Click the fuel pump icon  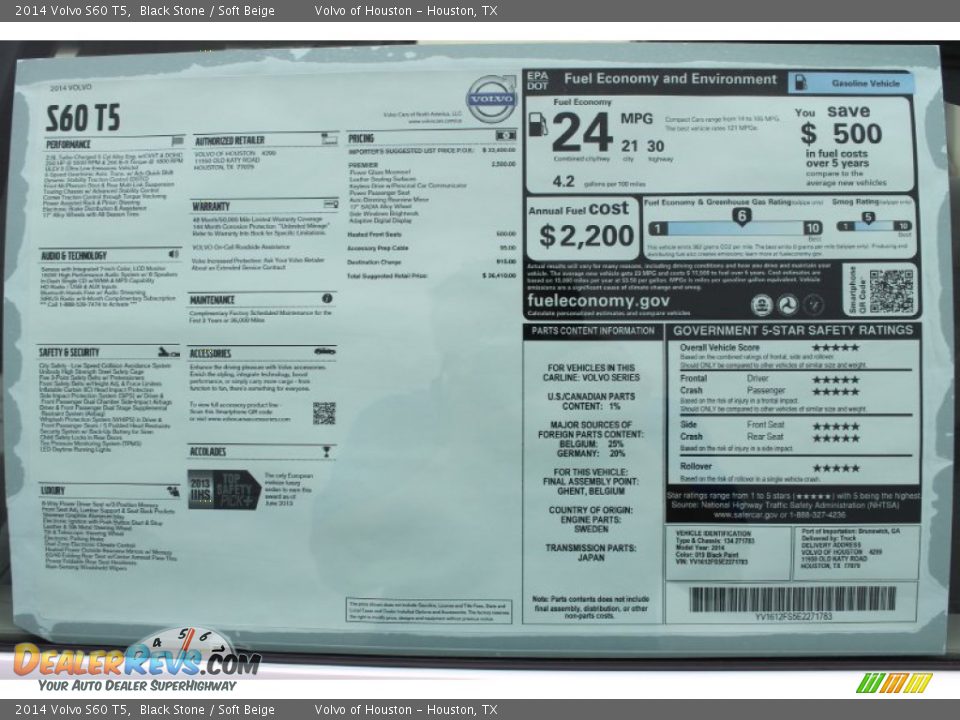click(x=538, y=125)
